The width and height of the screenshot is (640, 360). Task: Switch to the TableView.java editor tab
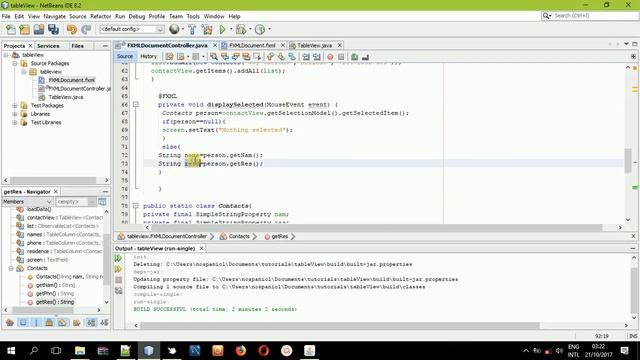tap(314, 45)
